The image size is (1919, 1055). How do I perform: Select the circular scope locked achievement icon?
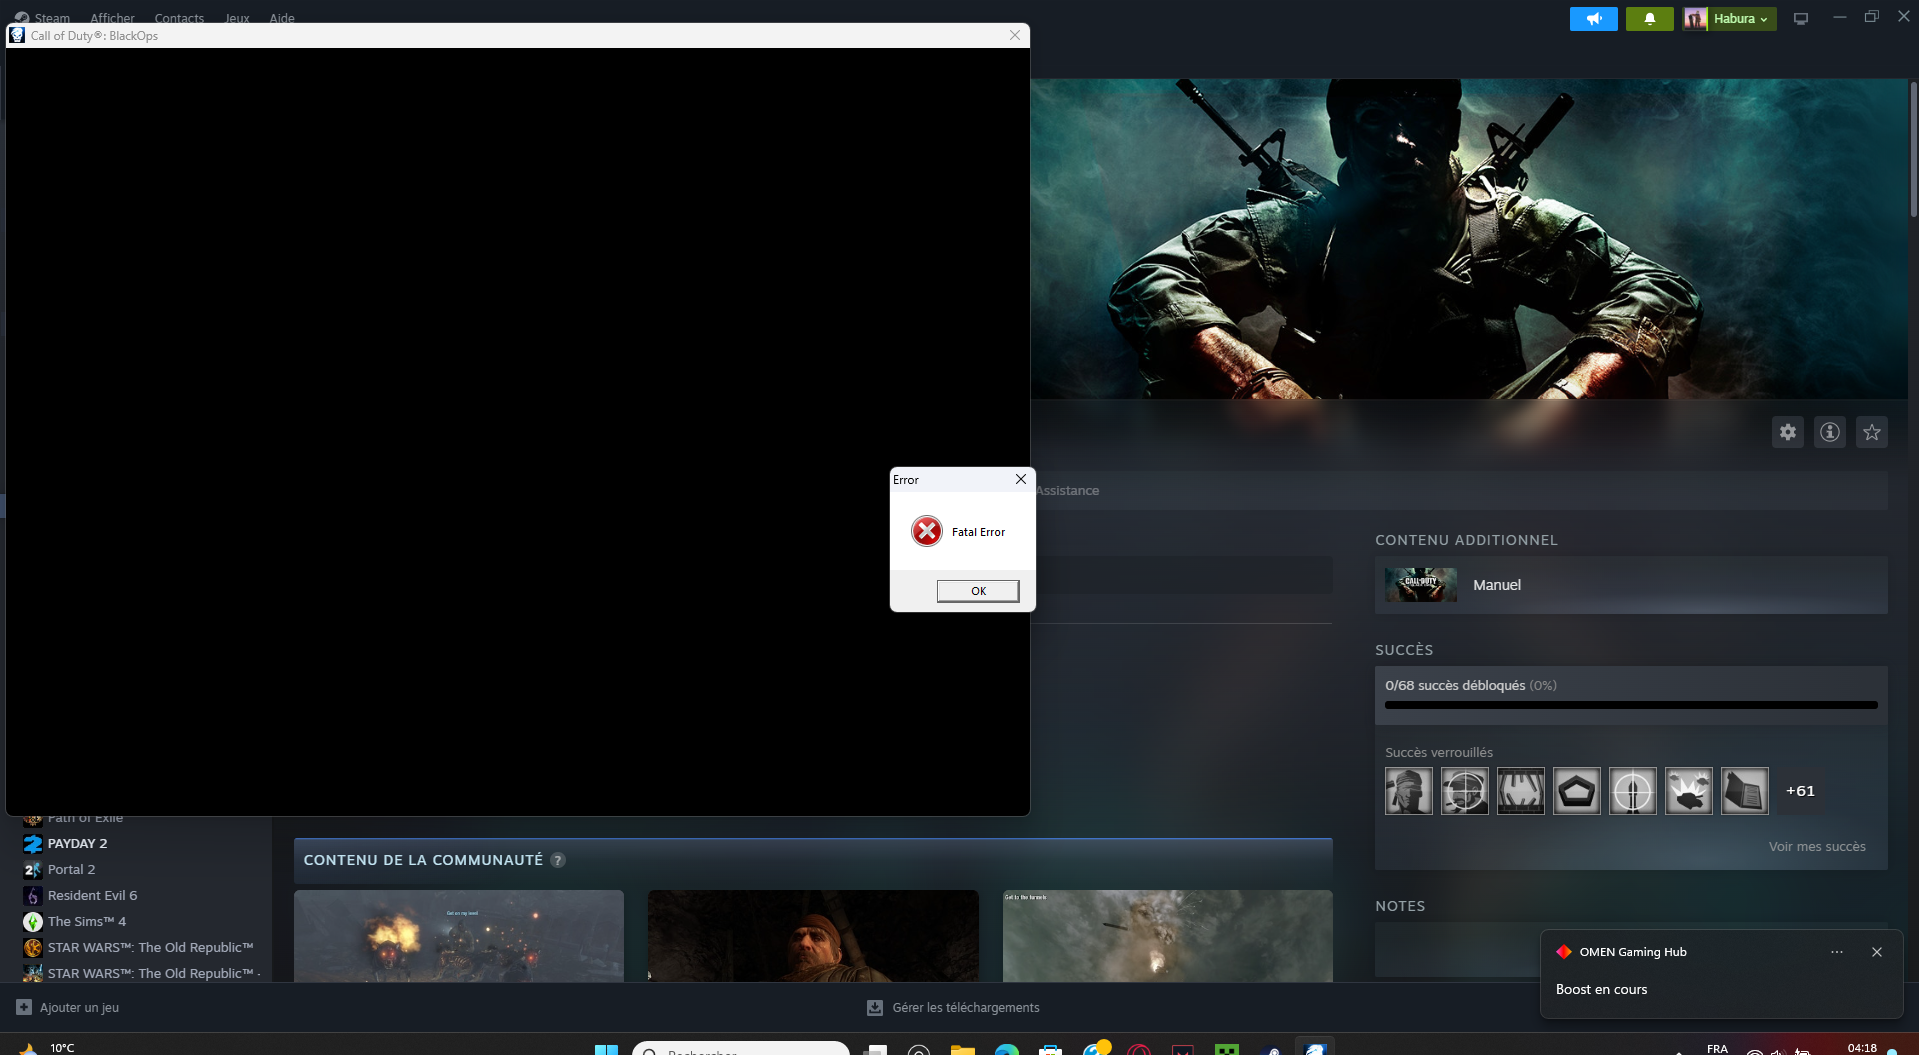click(1633, 791)
